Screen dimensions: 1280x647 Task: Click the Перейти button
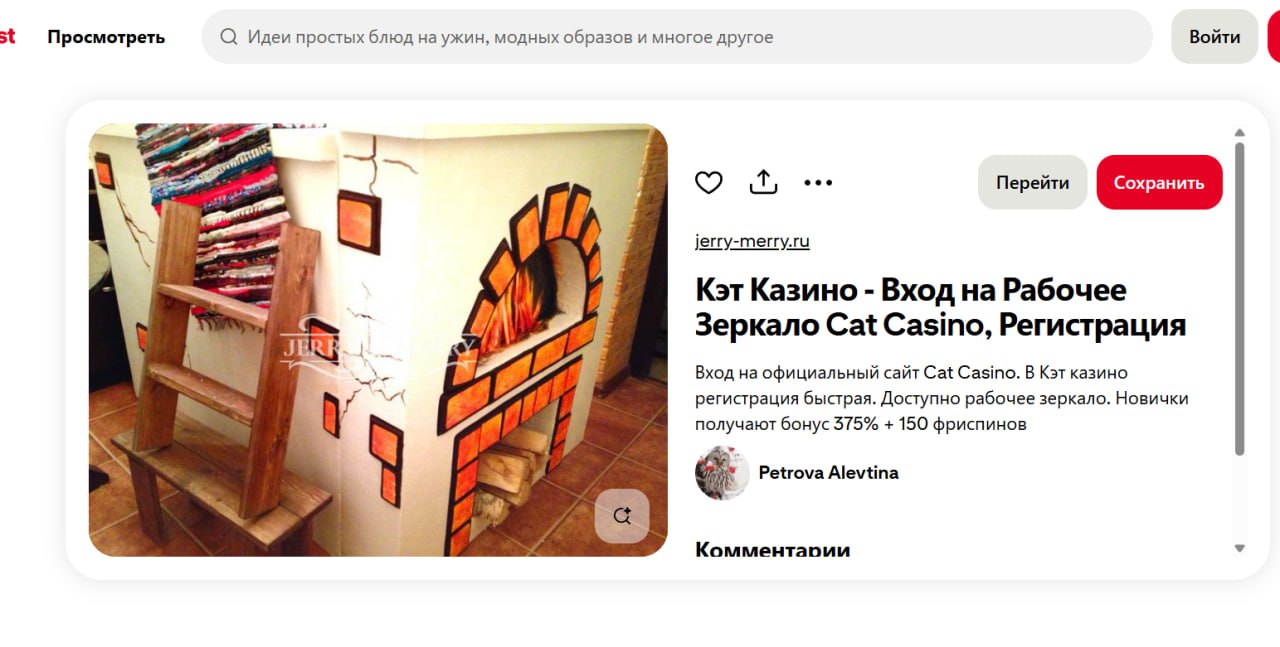[1032, 182]
